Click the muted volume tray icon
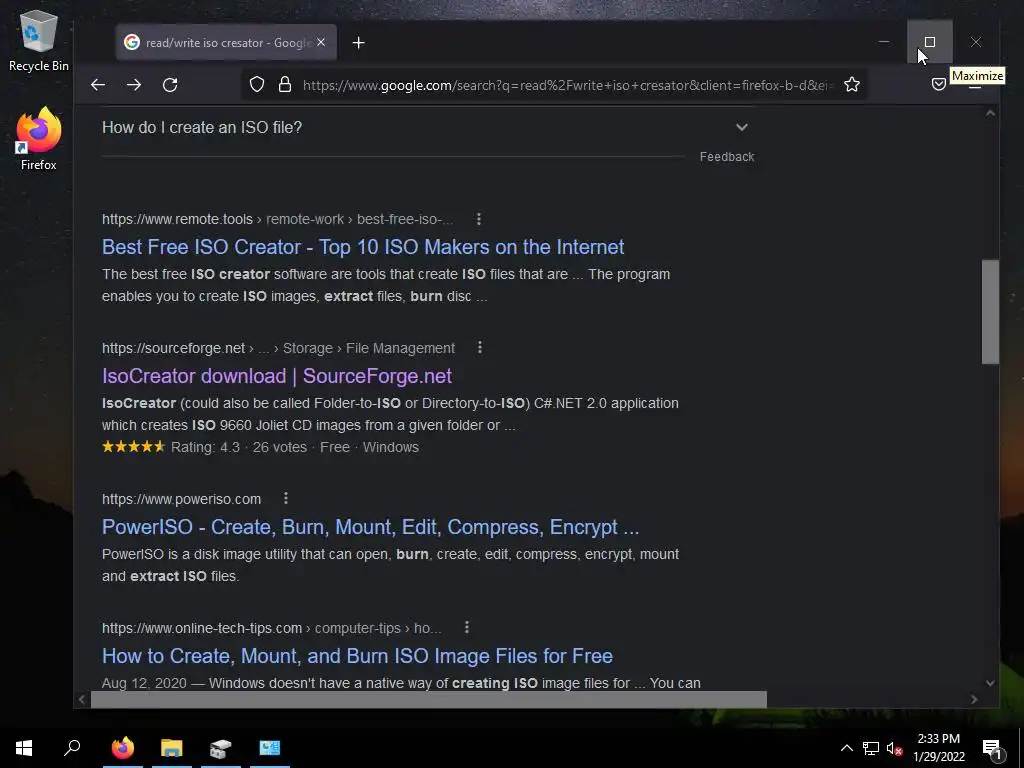The width and height of the screenshot is (1024, 768). [894, 748]
